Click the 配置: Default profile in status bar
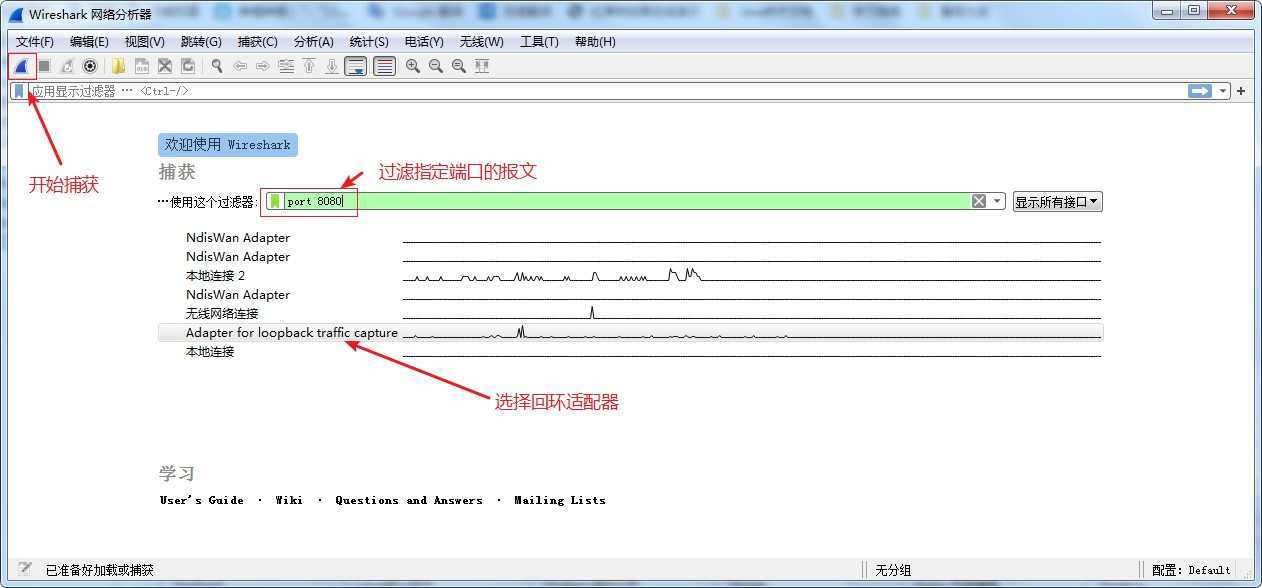 (1191, 570)
